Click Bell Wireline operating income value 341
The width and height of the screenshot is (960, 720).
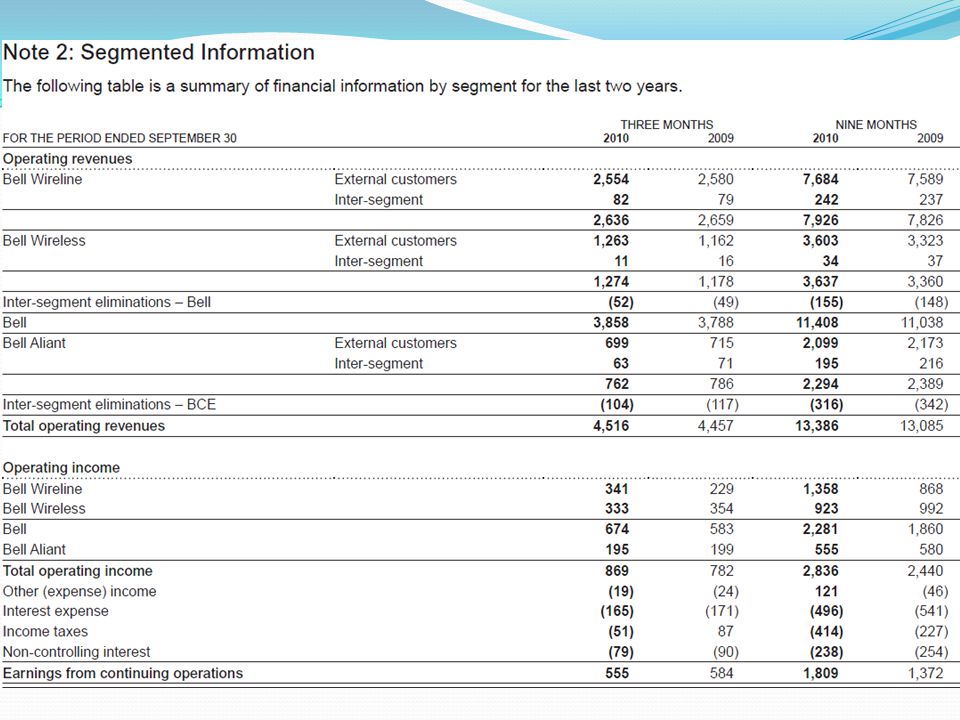pos(617,489)
